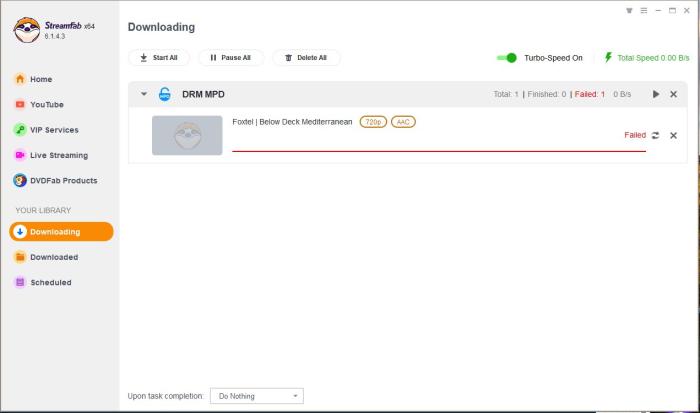
Task: Maximize the StreamFab window
Action: point(672,10)
